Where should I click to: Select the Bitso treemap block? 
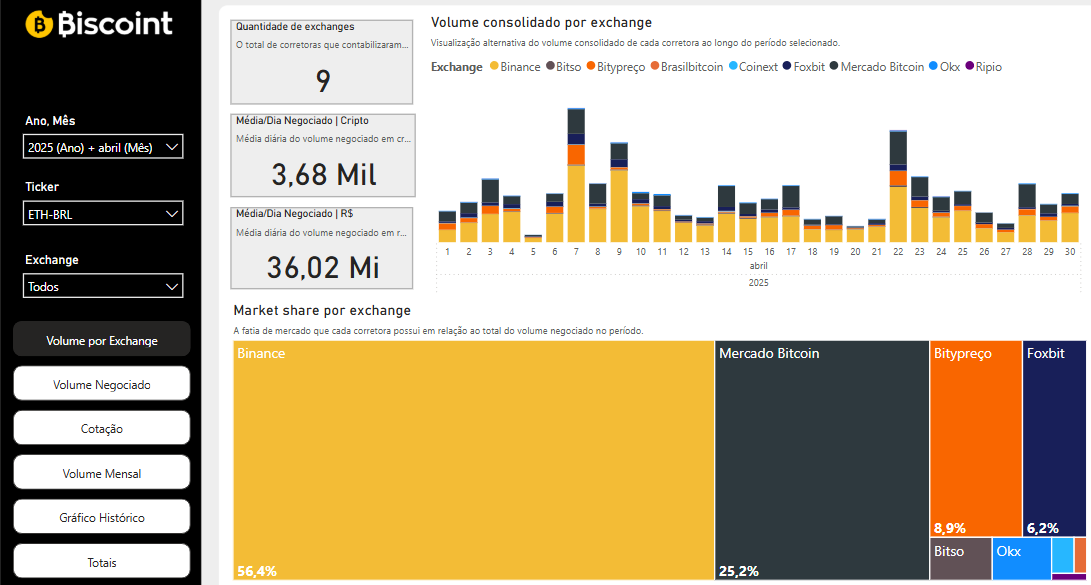click(961, 559)
